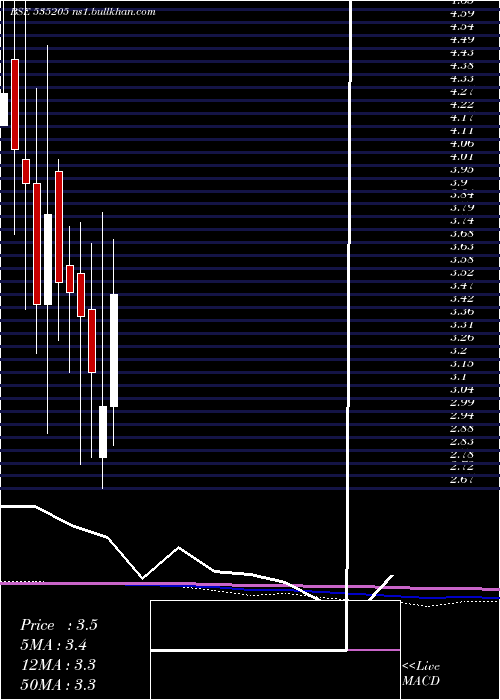Screen dimensions: 500x700
Task: Click the 2.94 price axis label
Action: tap(462, 415)
